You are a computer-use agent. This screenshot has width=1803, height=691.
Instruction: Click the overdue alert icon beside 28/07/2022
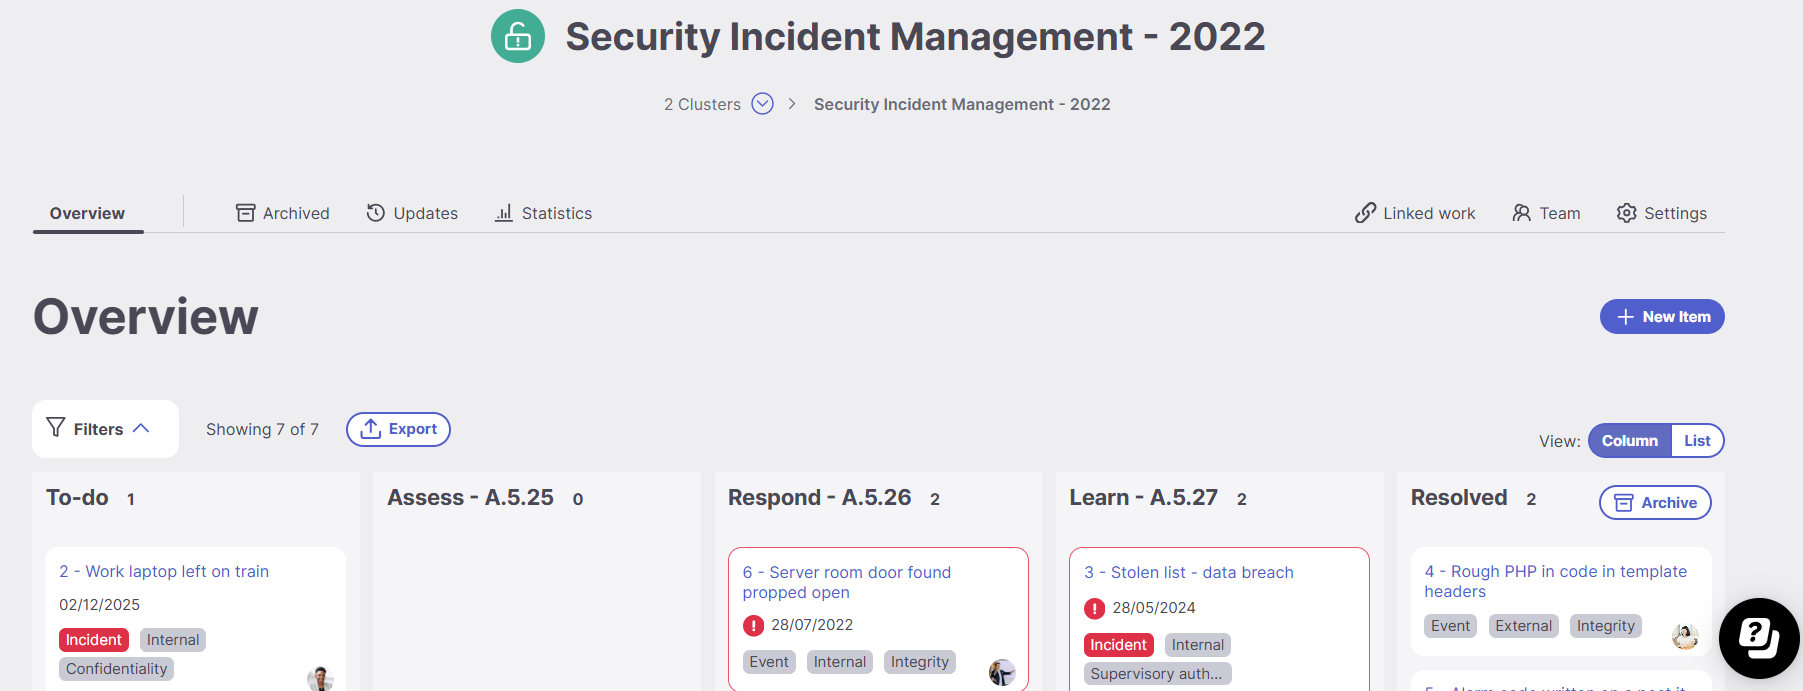click(x=754, y=626)
